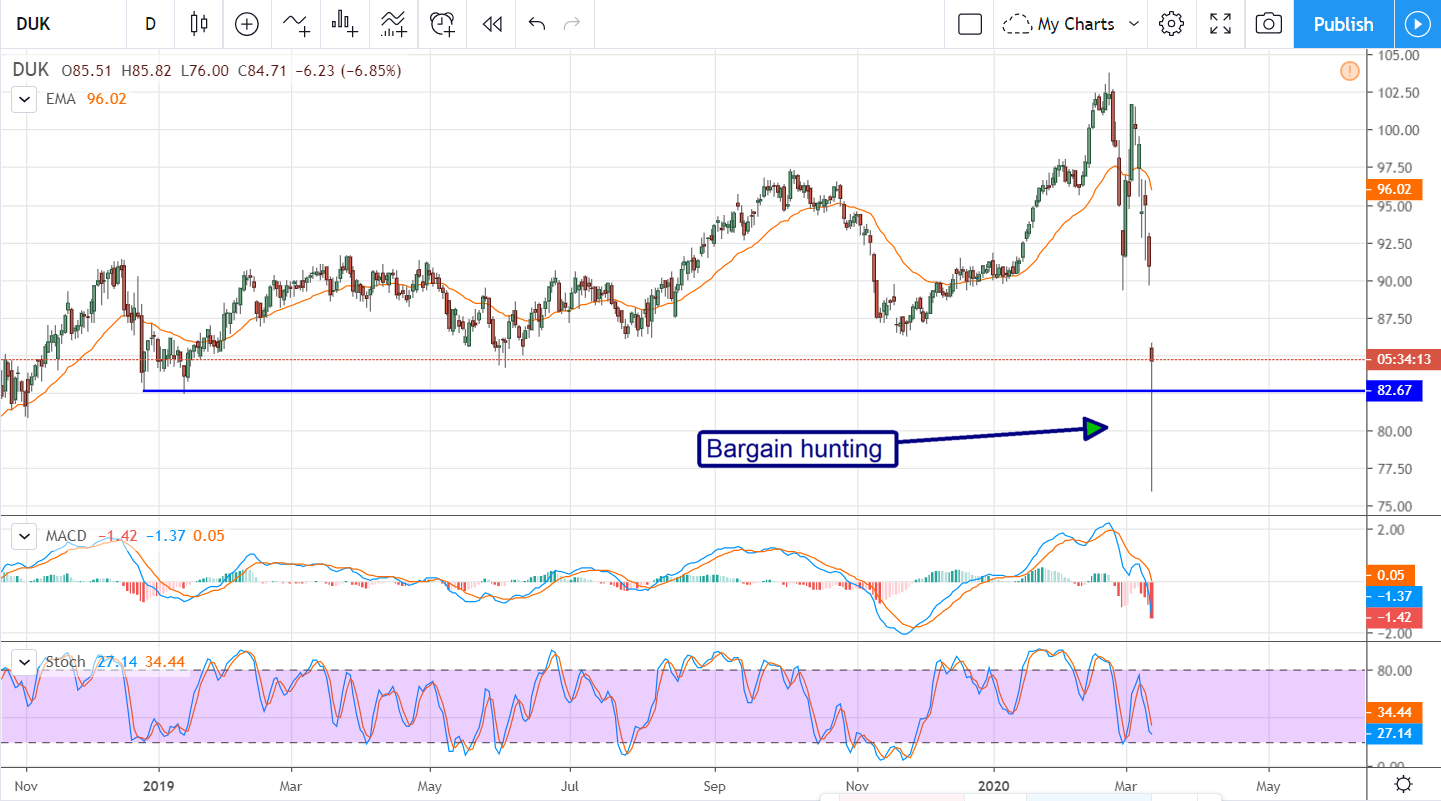Click the My Charts cloud button

(x=1060, y=24)
